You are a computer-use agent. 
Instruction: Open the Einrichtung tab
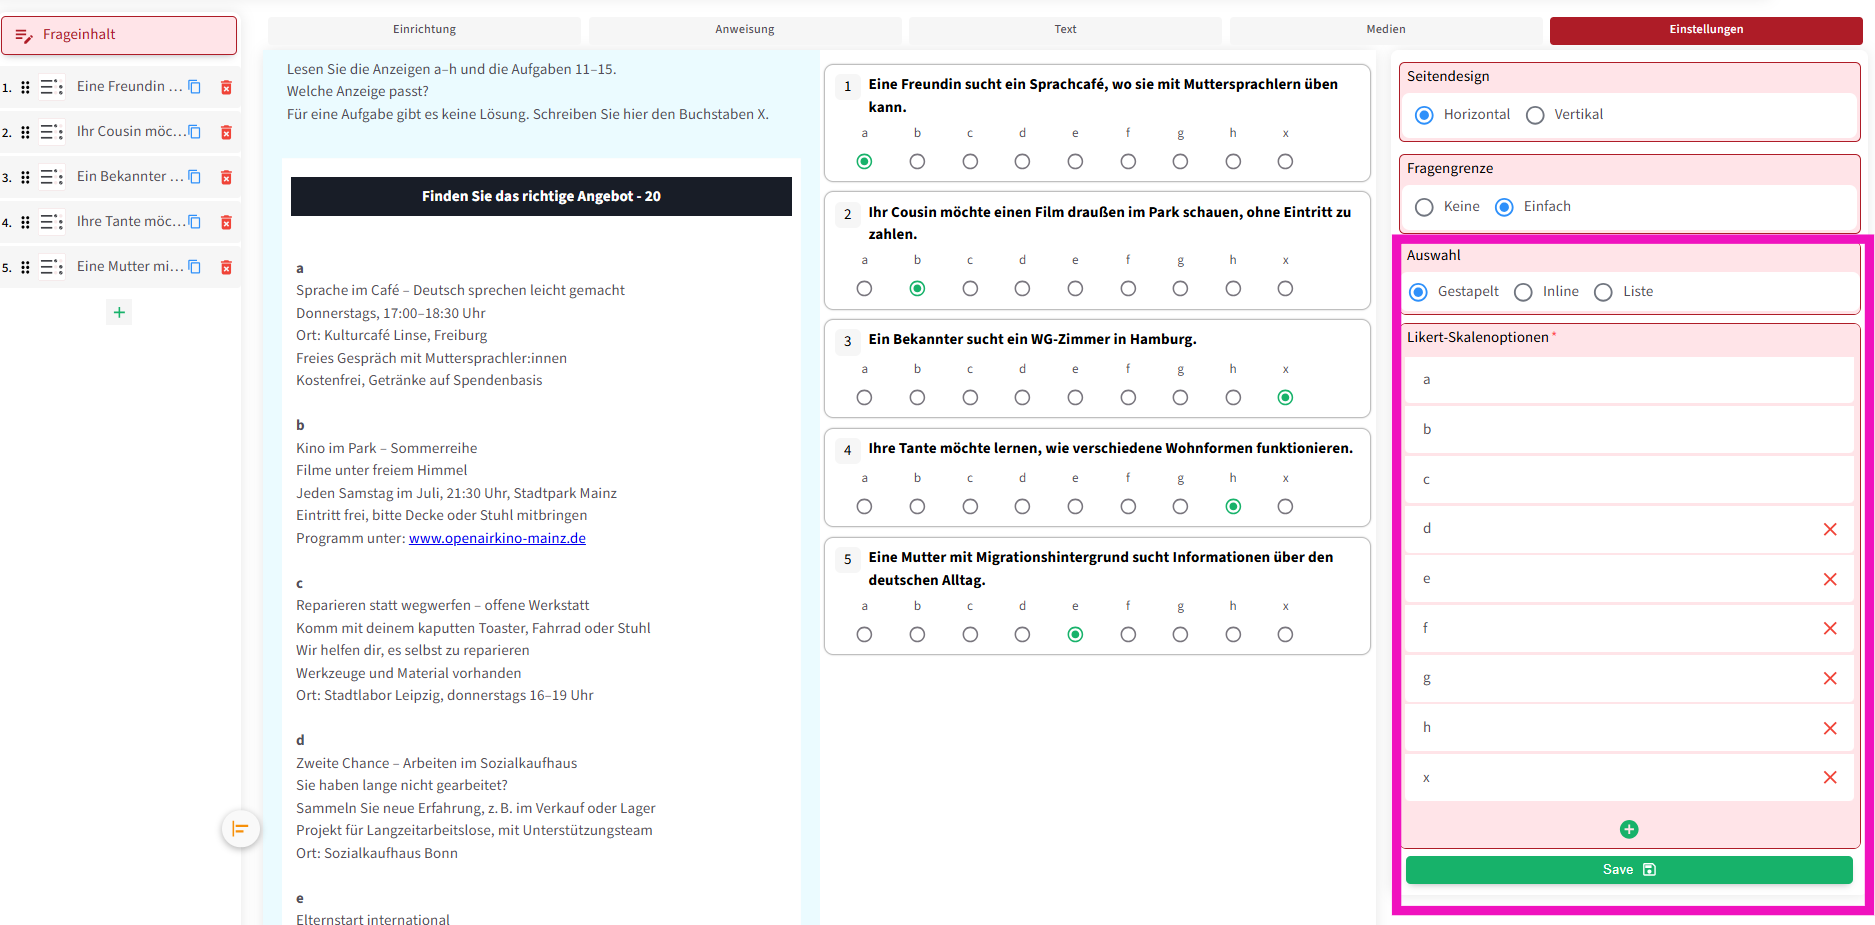tap(424, 30)
